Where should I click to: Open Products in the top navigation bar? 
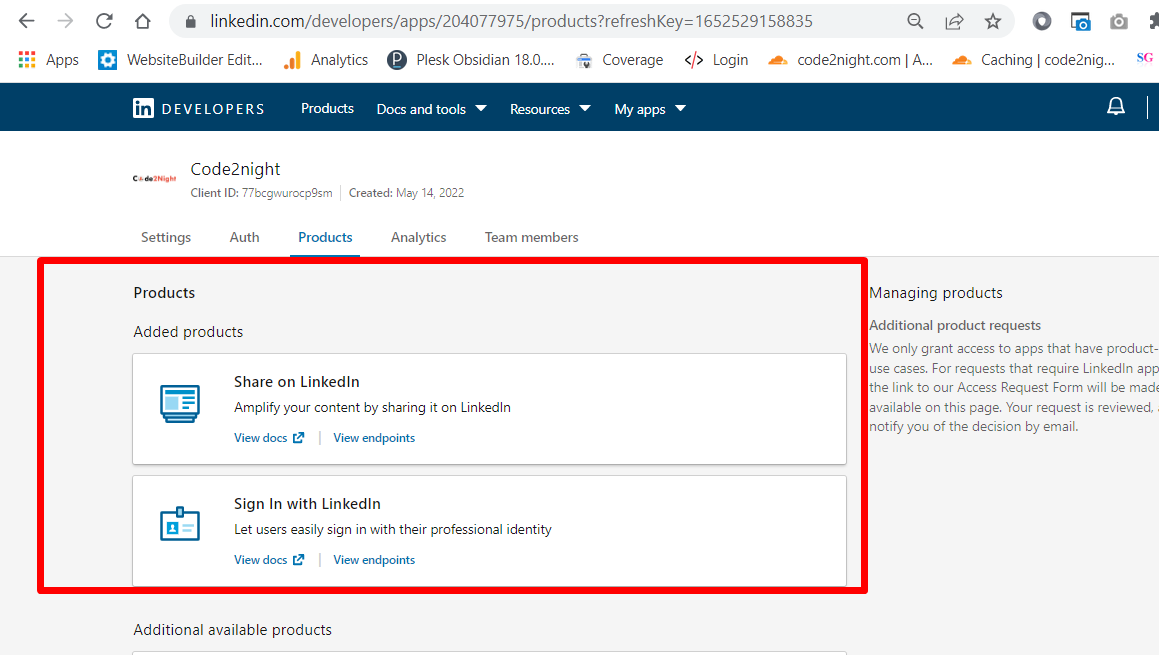pyautogui.click(x=327, y=109)
